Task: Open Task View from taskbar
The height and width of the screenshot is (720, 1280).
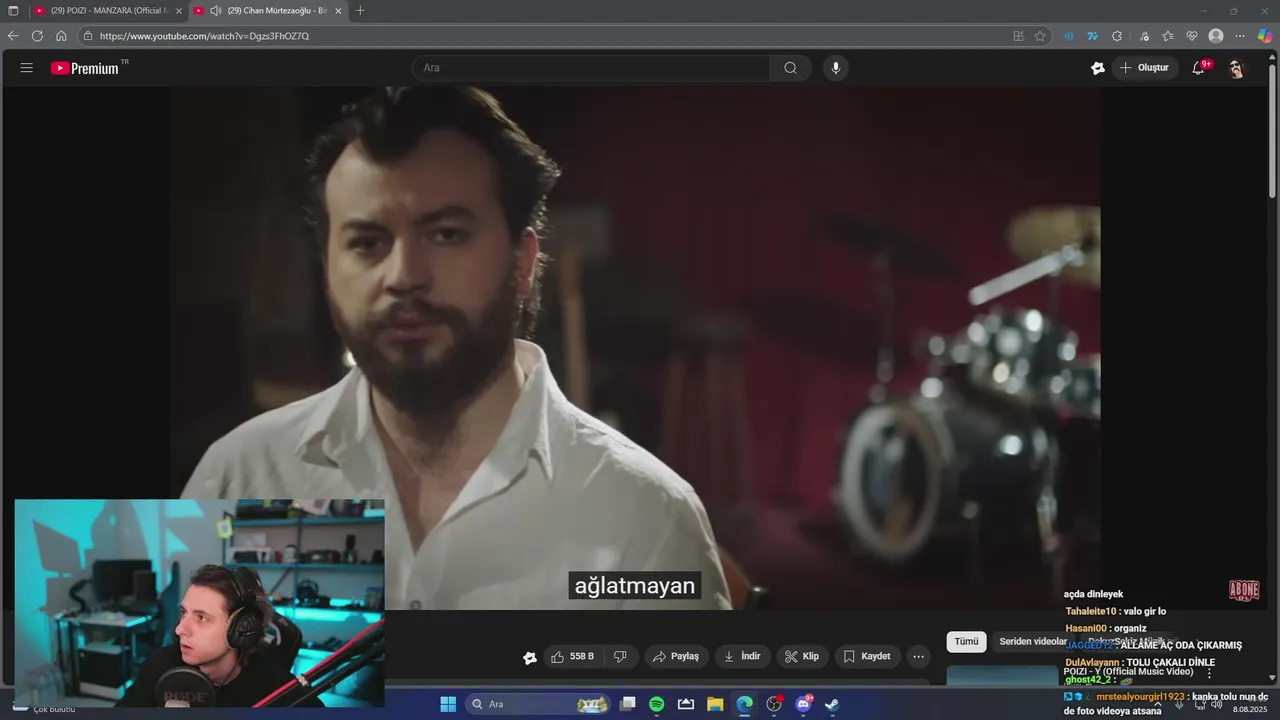Action: (628, 704)
